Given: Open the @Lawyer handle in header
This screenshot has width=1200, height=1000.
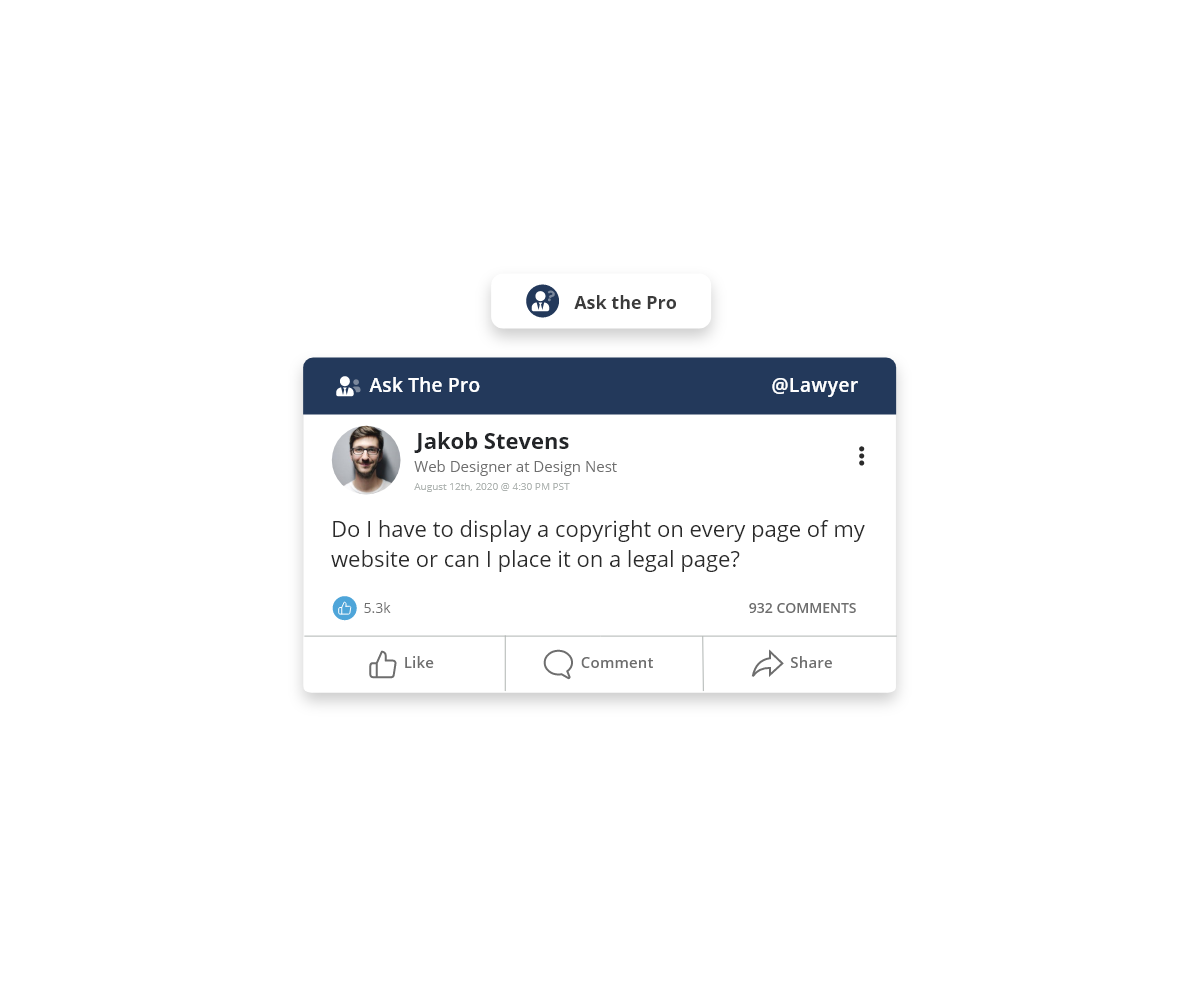Looking at the screenshot, I should [814, 385].
